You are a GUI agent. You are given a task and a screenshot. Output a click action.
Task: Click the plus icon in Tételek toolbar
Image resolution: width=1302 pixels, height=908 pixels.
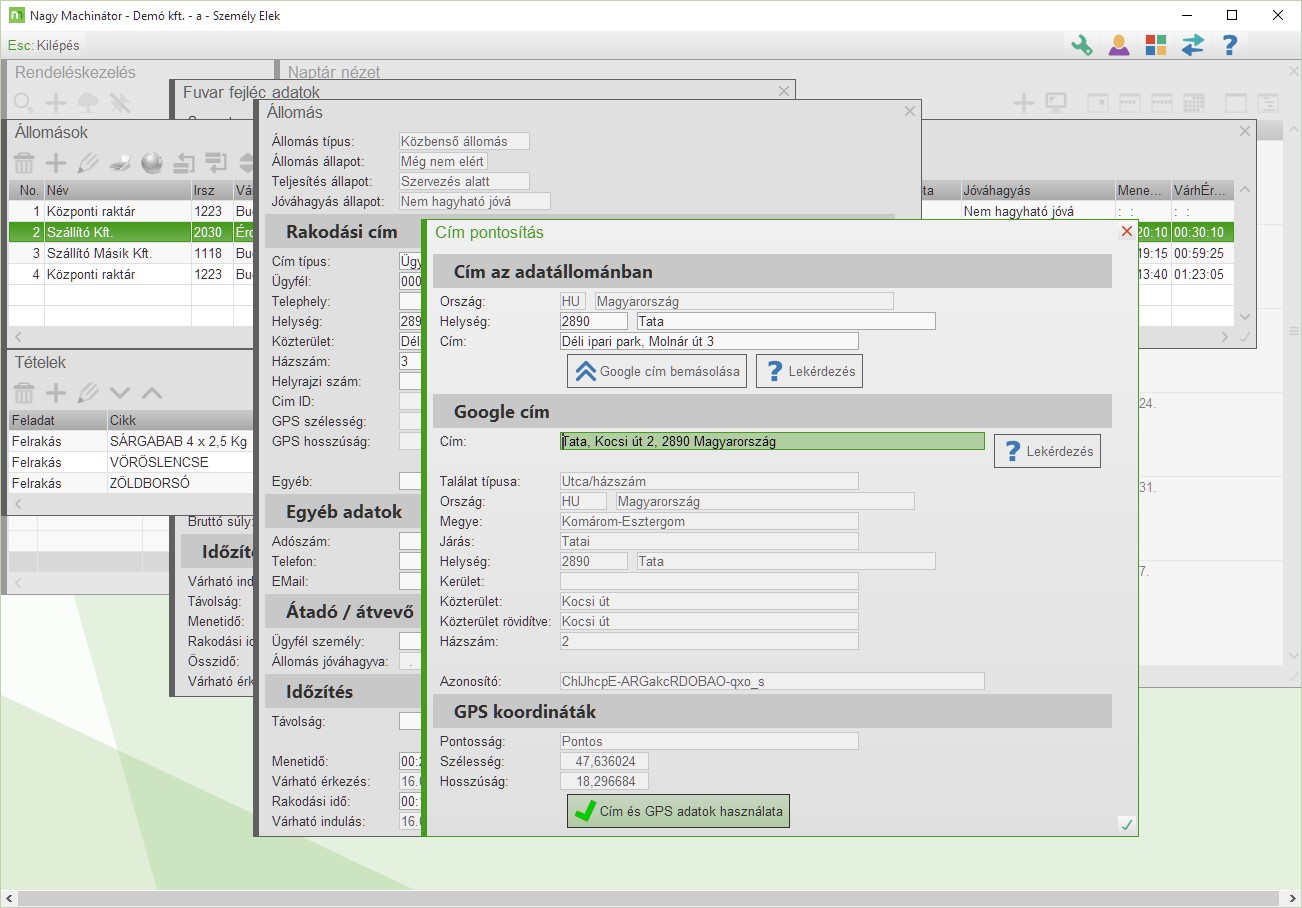click(56, 393)
